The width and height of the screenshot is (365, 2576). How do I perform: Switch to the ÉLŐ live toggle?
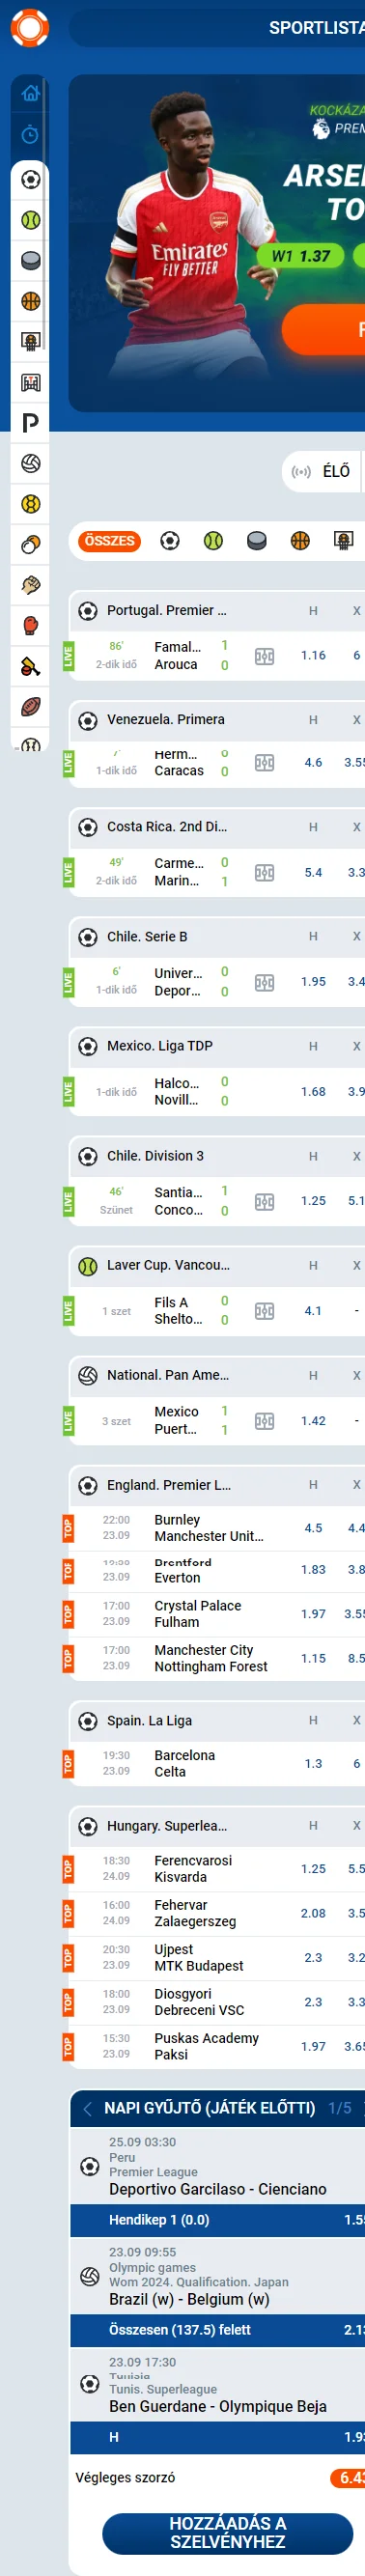[321, 471]
